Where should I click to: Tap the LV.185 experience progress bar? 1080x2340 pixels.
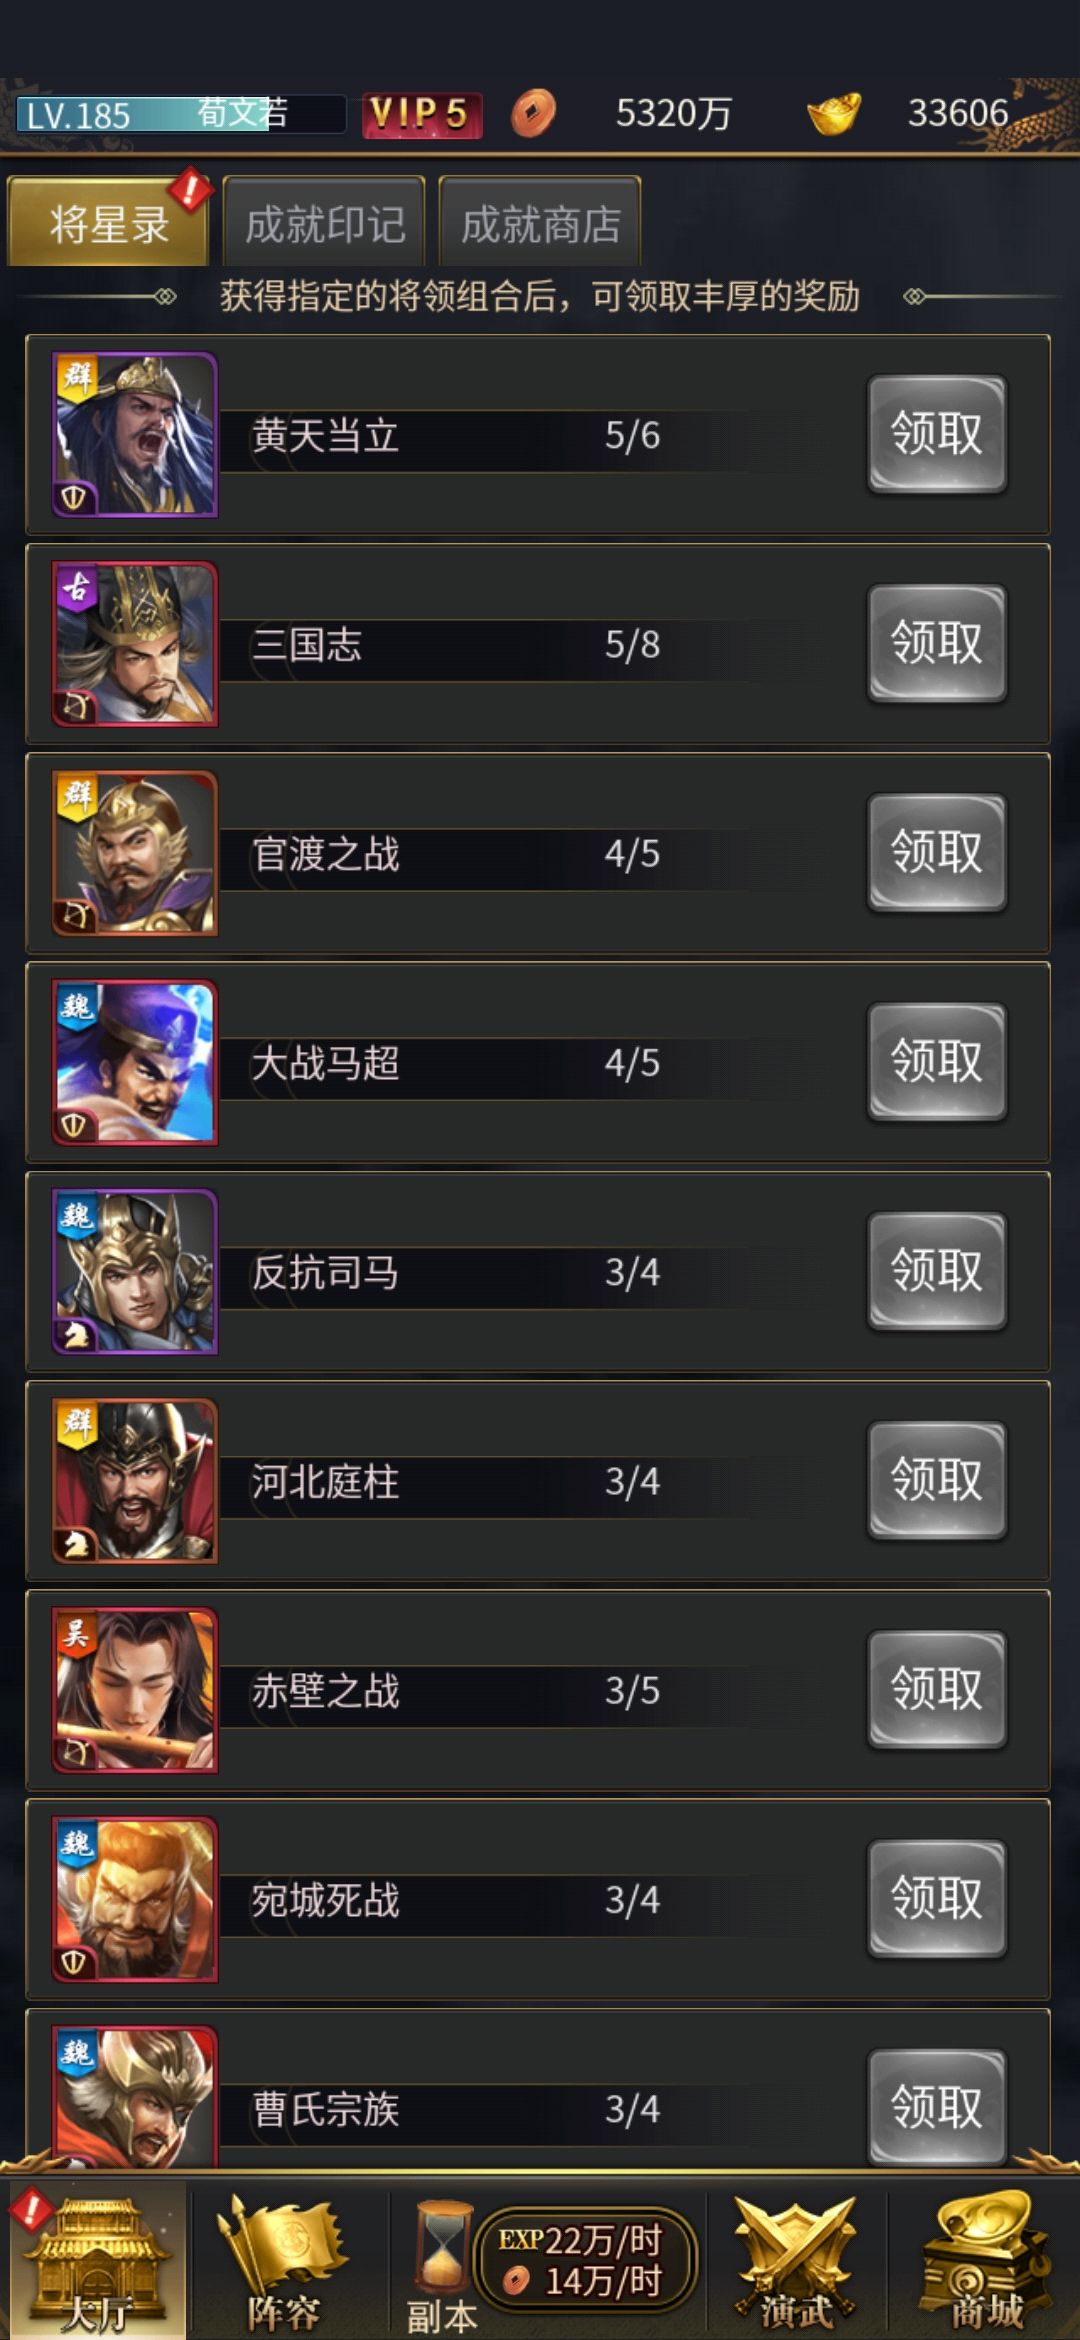(x=181, y=114)
